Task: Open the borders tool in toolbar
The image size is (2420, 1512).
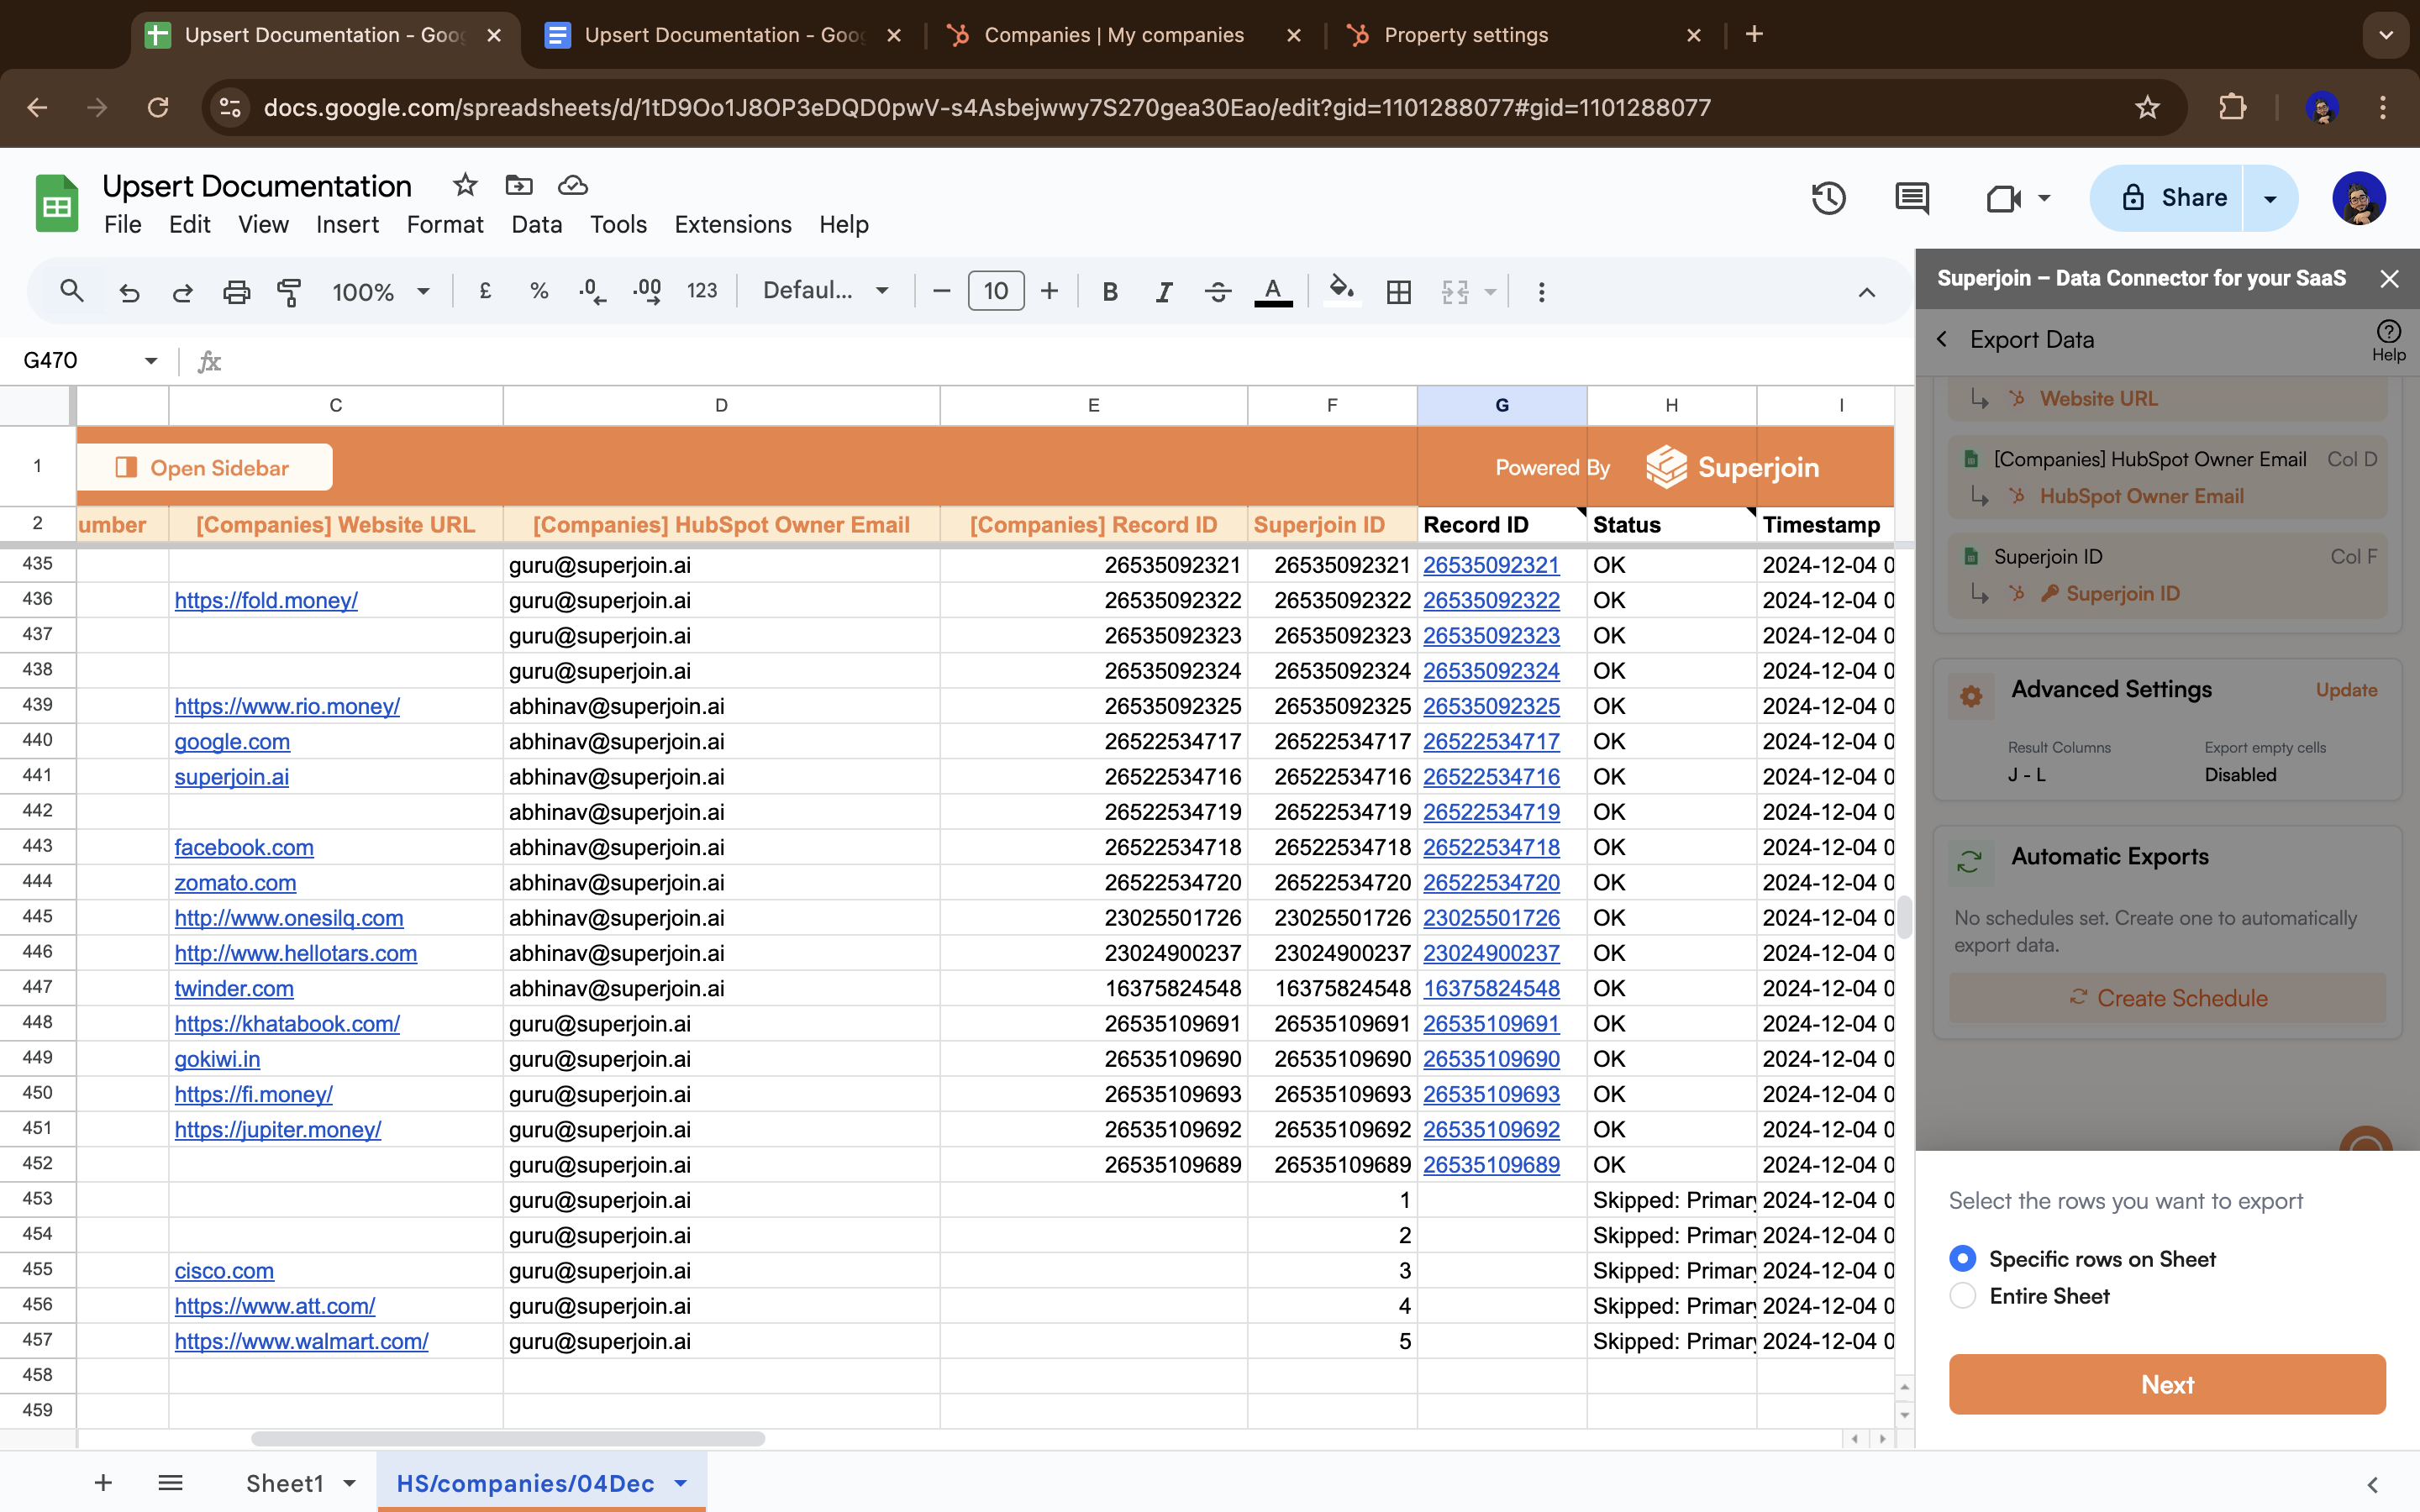Action: click(1398, 292)
